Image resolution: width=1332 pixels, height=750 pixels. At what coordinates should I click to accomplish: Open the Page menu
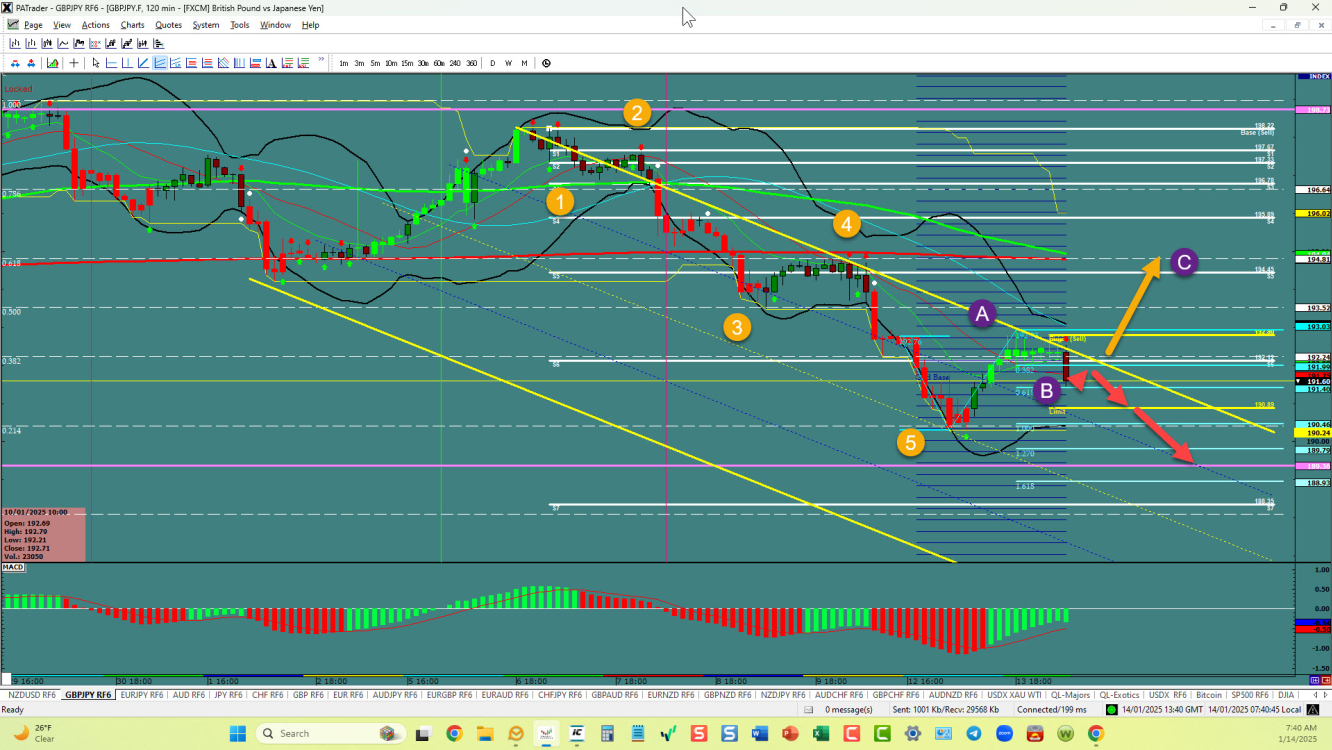33,25
